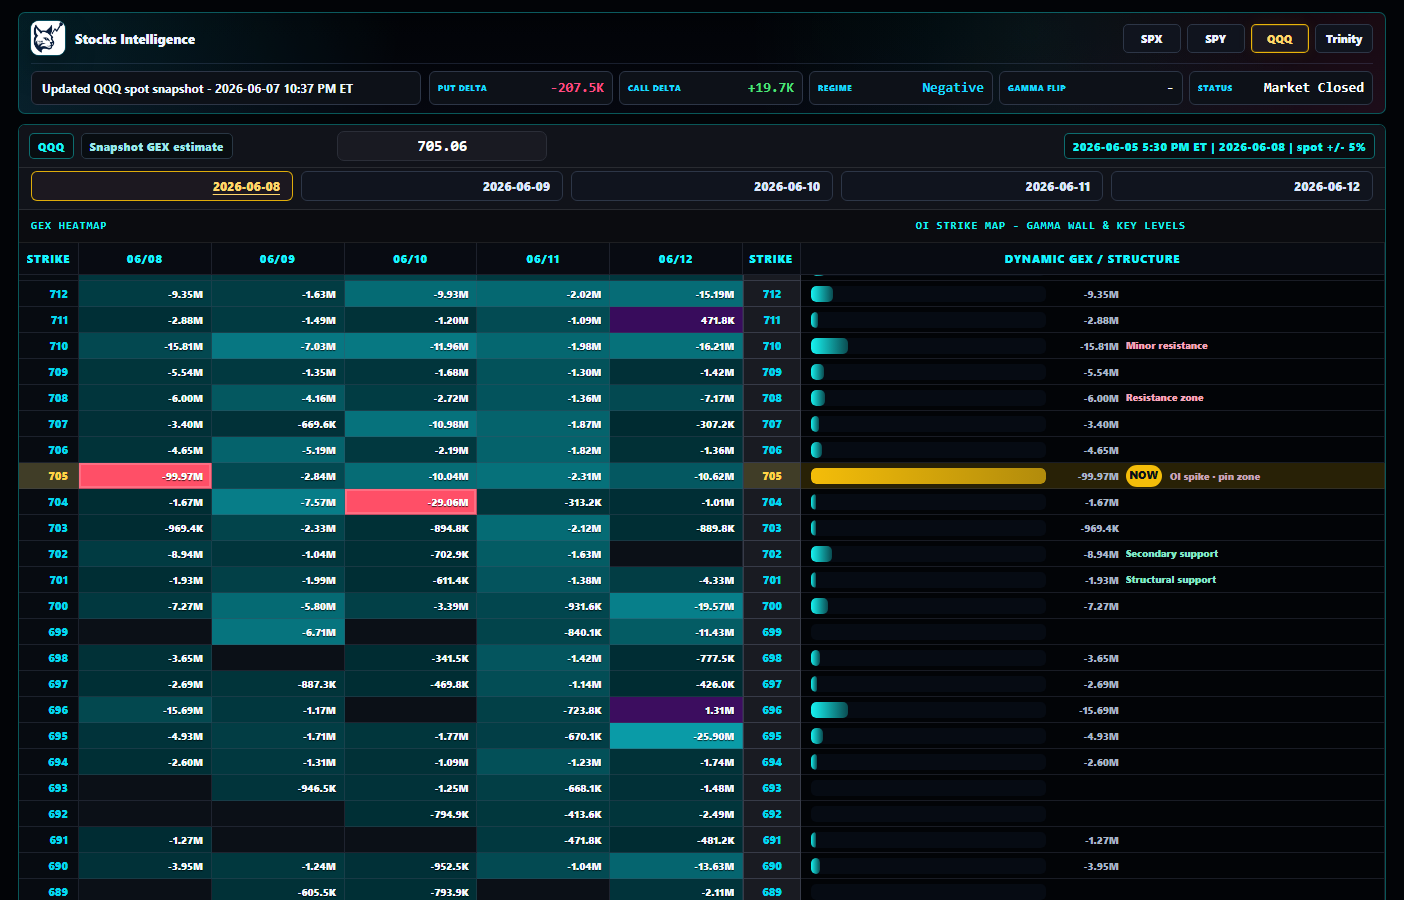Click the -10.98M cell at strike 707
The width and height of the screenshot is (1404, 900).
(411, 424)
